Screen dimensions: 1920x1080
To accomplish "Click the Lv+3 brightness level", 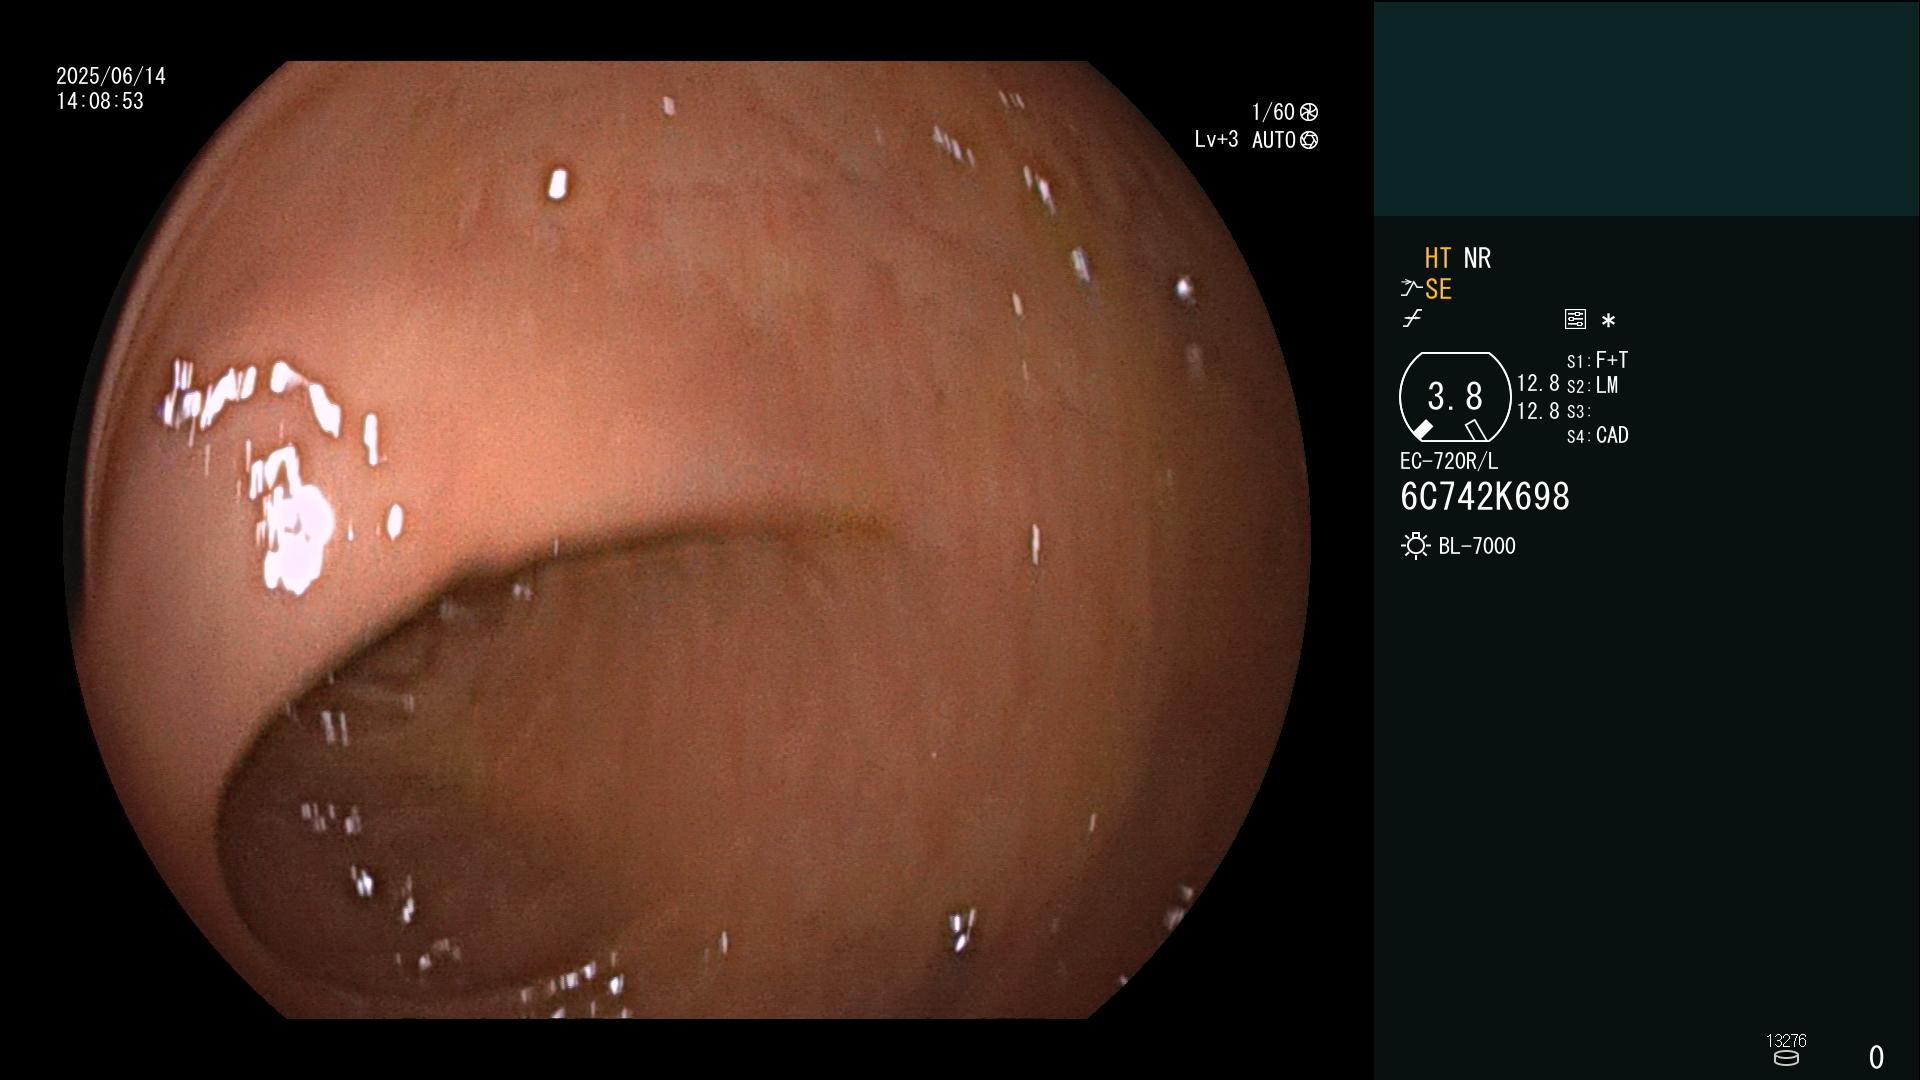I will tap(1216, 140).
